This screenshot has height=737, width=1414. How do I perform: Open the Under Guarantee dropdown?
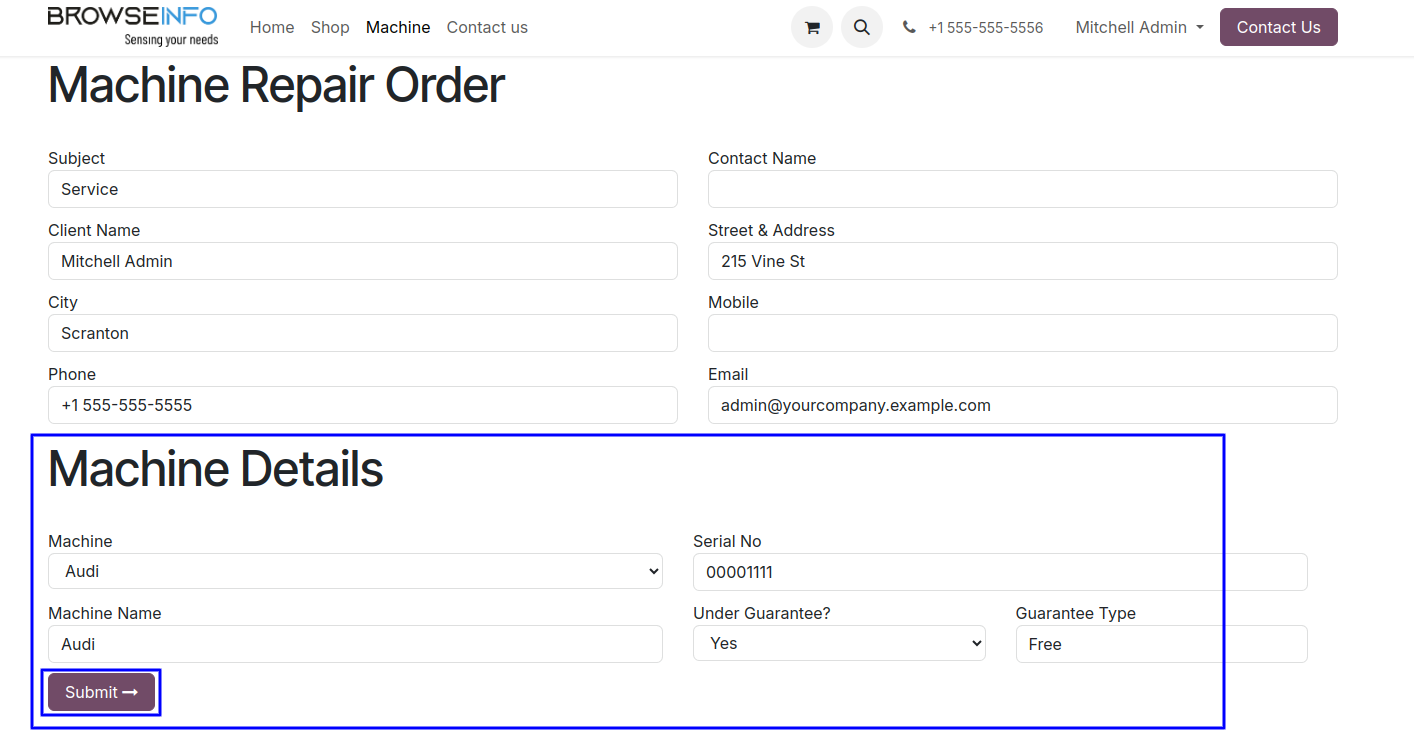pyautogui.click(x=838, y=644)
